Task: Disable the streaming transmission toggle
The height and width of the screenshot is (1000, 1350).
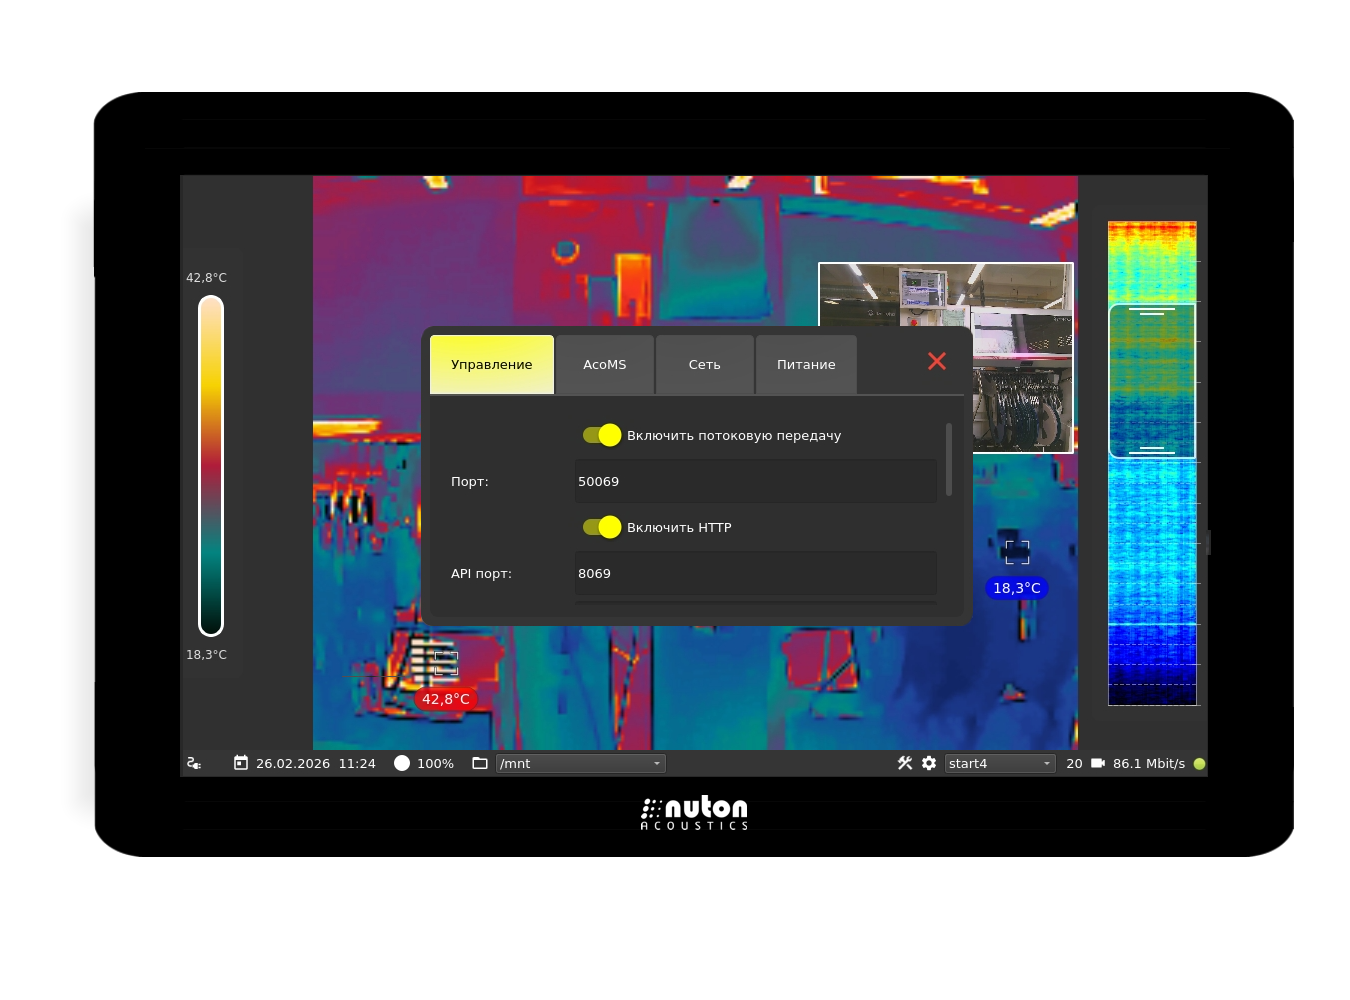Action: [602, 435]
